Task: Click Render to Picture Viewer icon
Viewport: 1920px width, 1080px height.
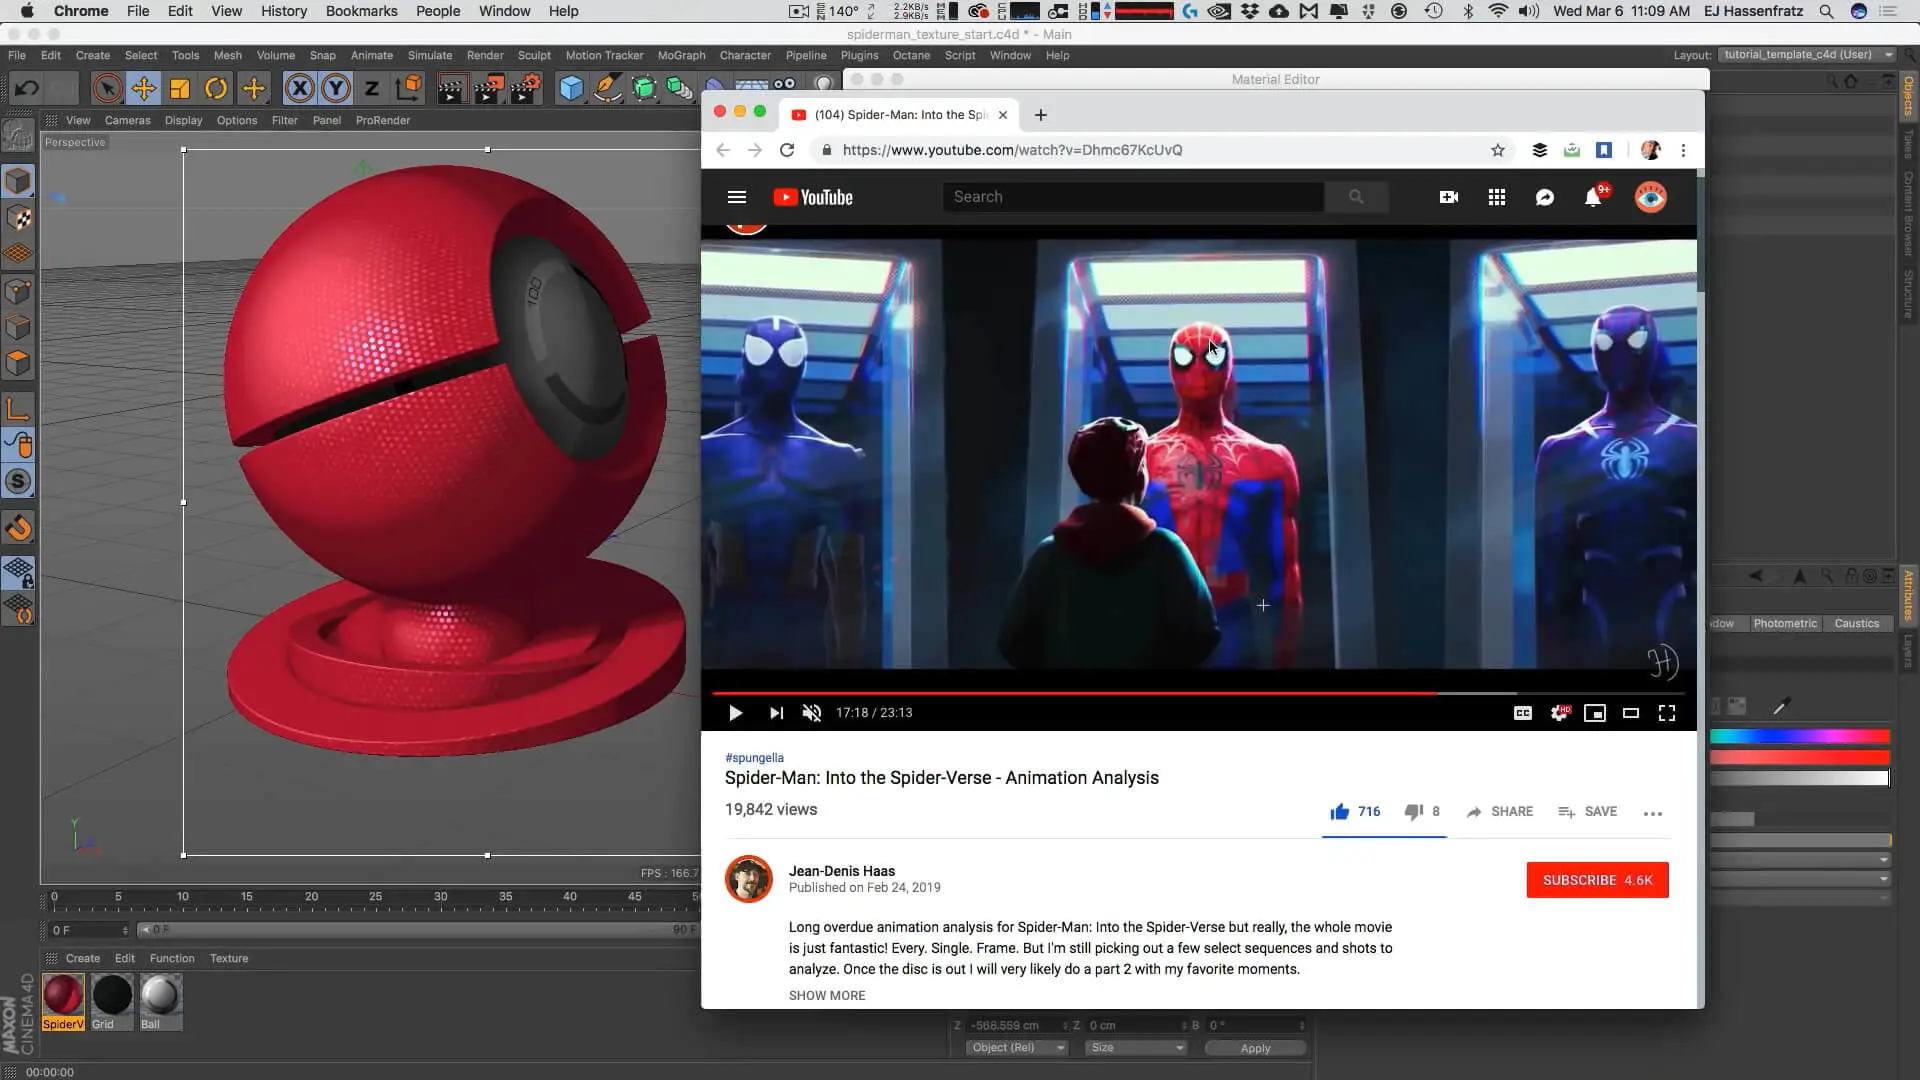Action: point(488,89)
